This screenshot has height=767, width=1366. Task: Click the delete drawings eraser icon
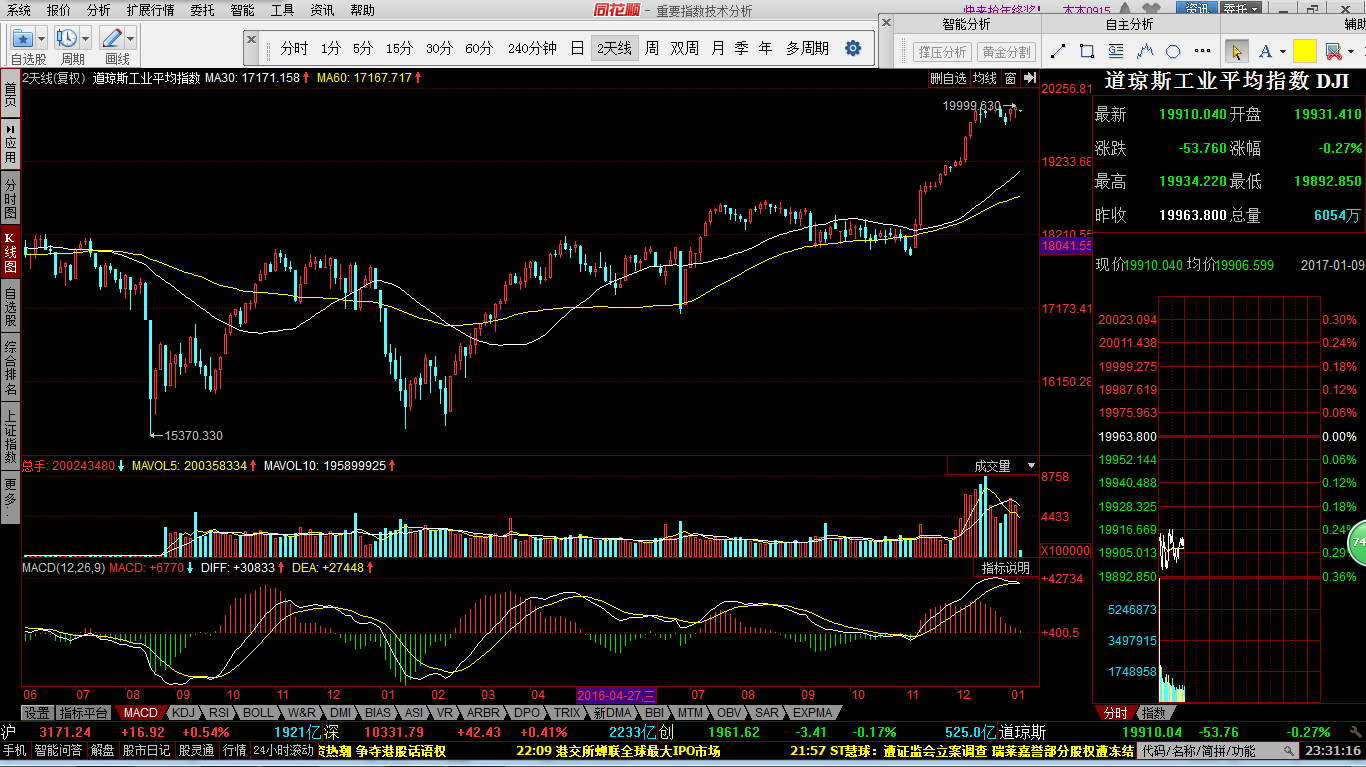click(x=1332, y=51)
